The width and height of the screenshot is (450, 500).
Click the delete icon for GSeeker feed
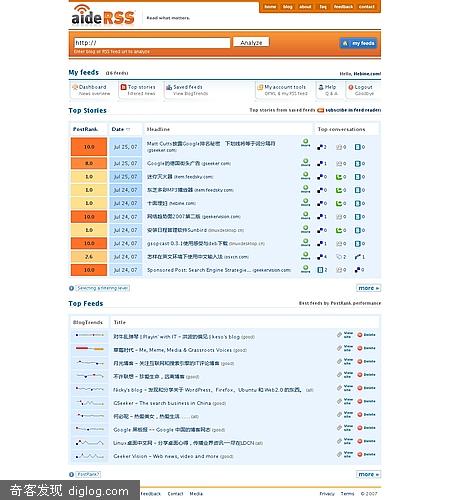coord(360,401)
